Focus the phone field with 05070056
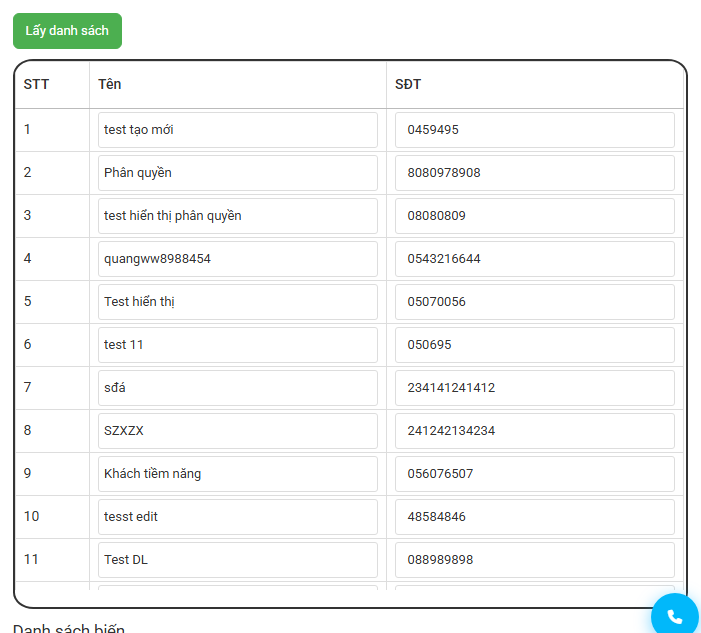 [535, 302]
